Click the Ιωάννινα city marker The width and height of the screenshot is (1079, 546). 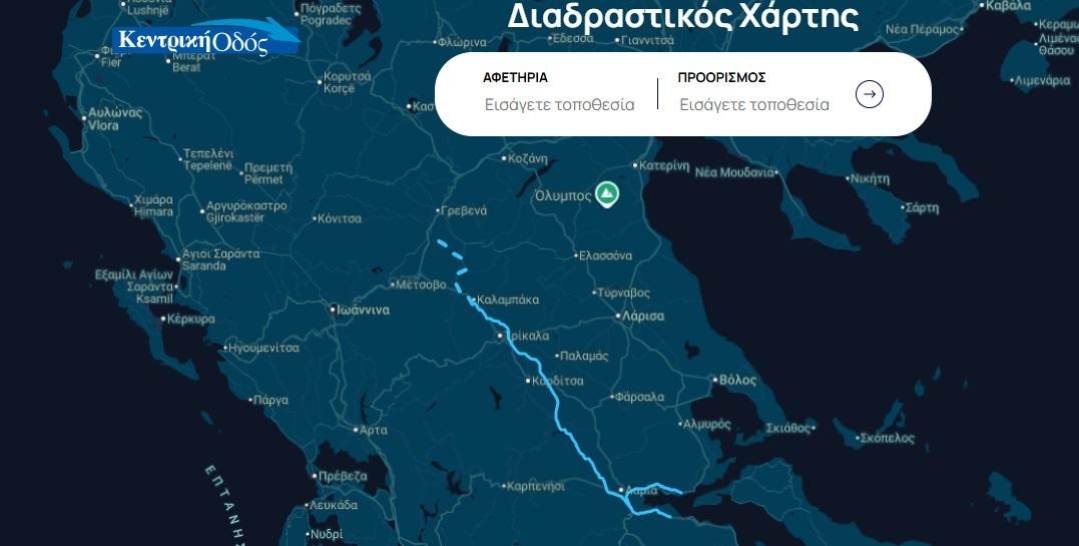333,310
